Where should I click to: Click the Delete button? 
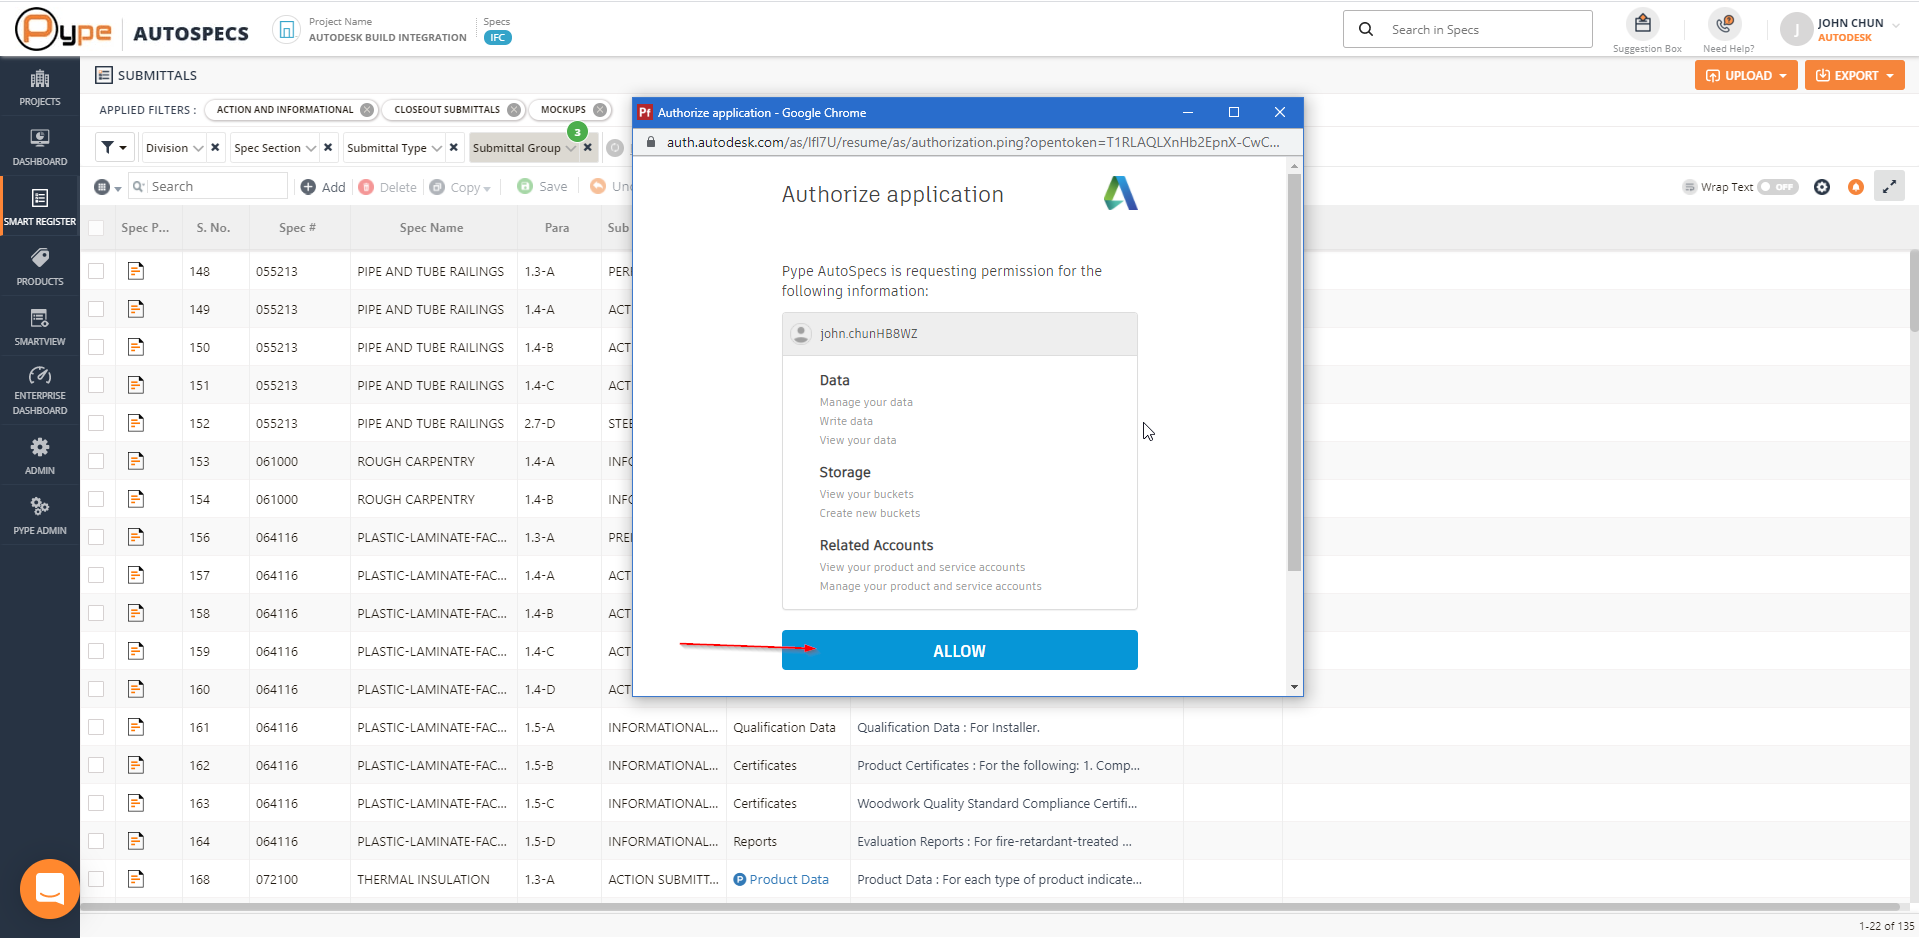coord(388,187)
